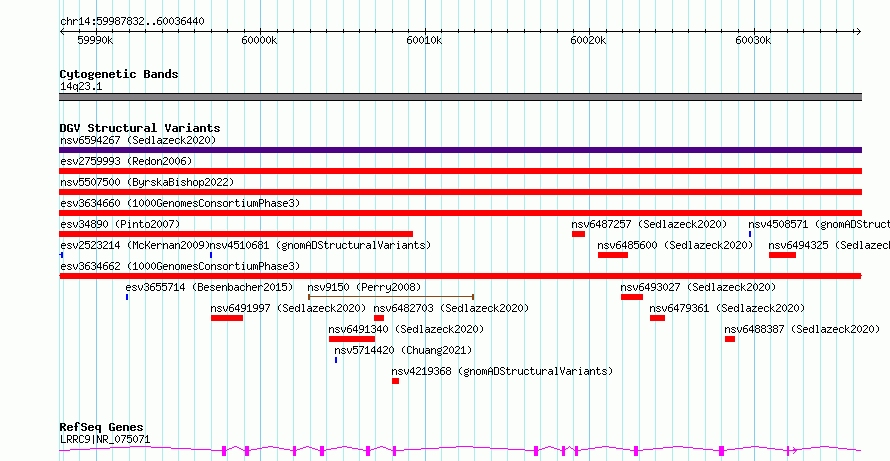
Task: Open nsv6479361 (Sedlazeck2020) label
Action: [x=727, y=308]
